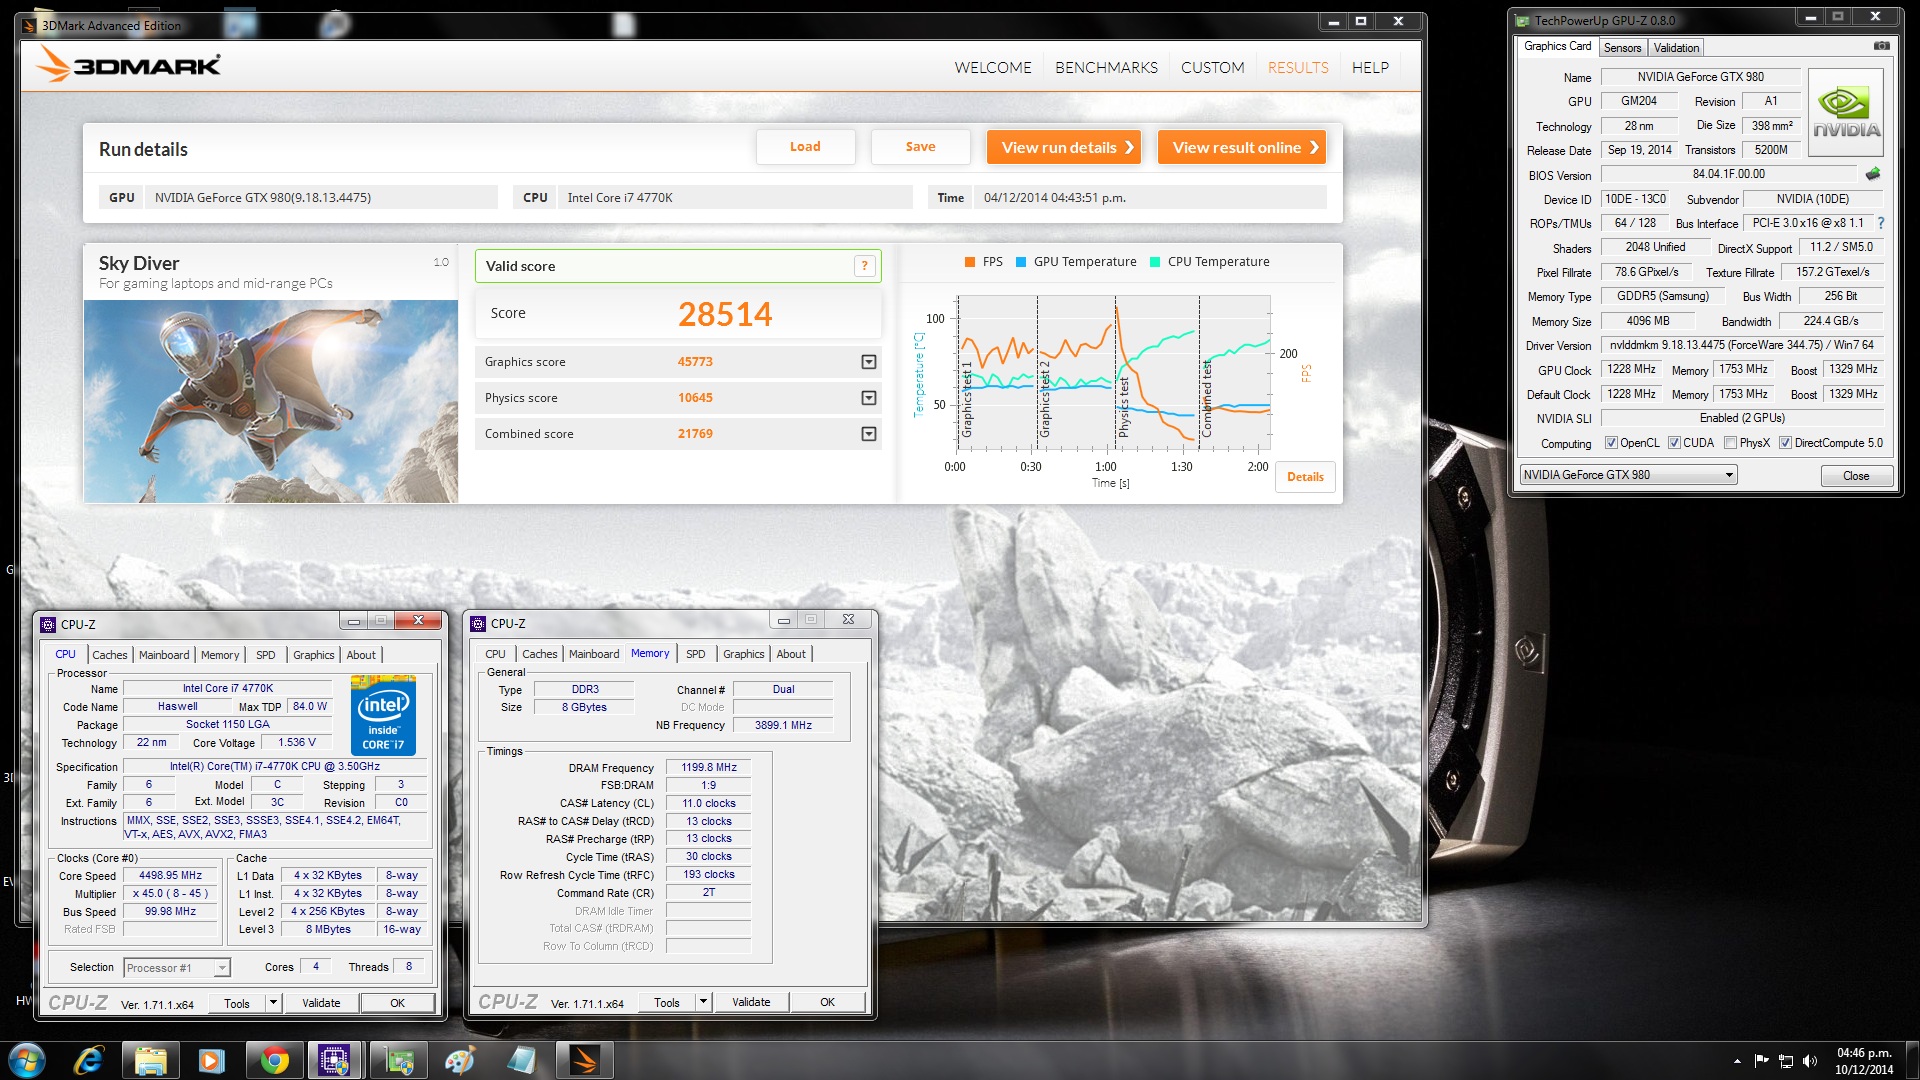
Task: Toggle the PhysX checkbox in GPU-Z
Action: pos(1730,443)
